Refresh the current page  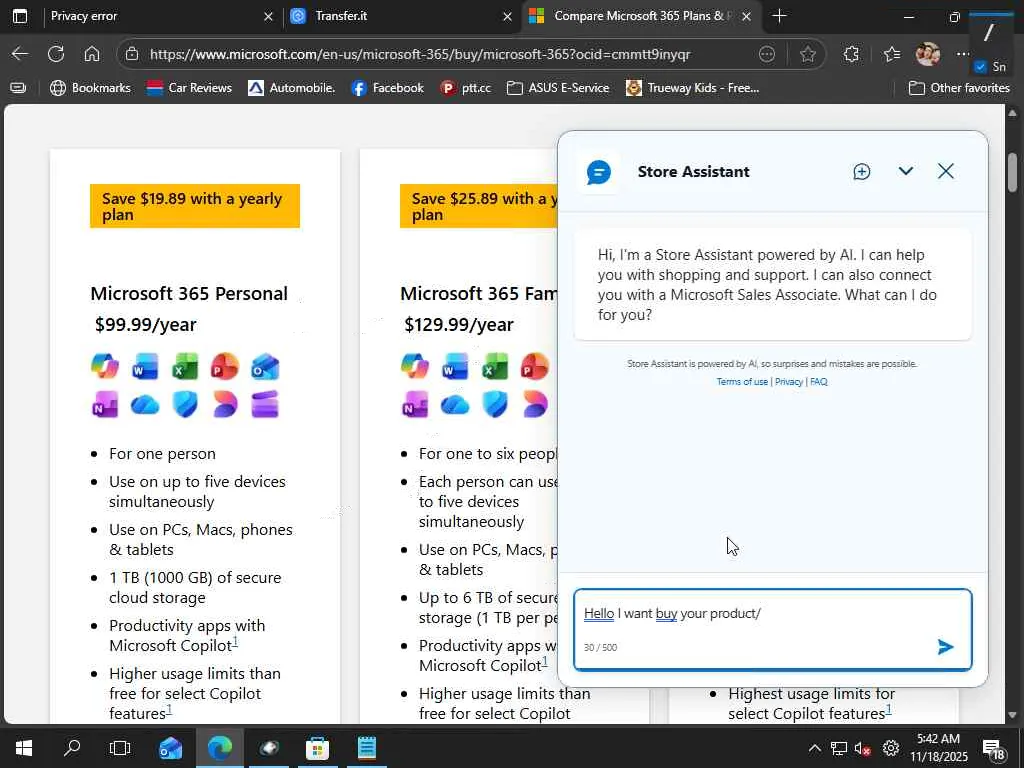56,54
